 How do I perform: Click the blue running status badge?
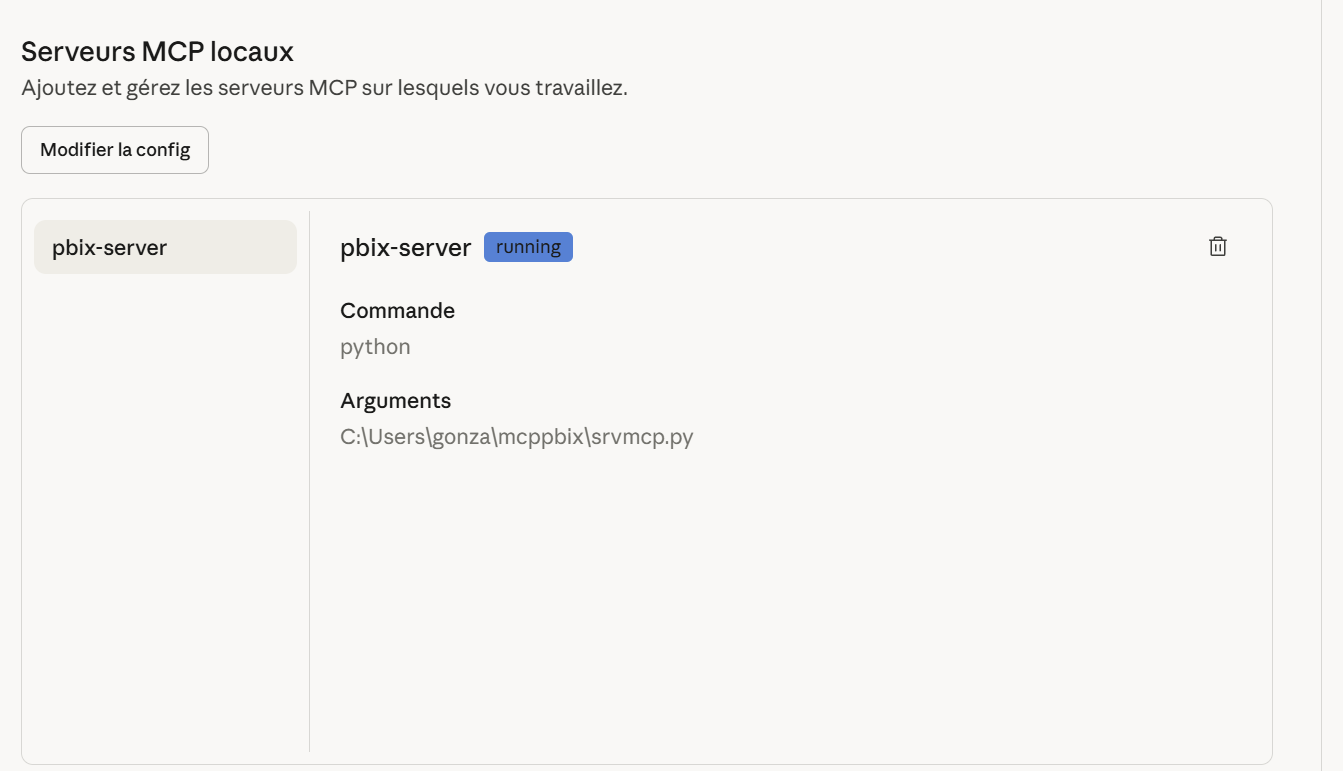tap(528, 247)
